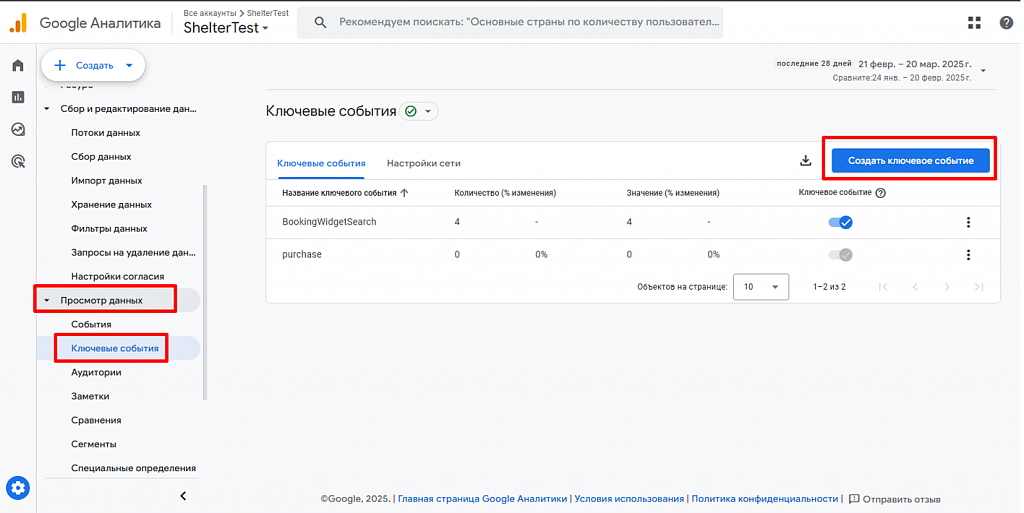Screen dimensions: 1024x513
Task: Open the Reports bar-chart icon
Action: (x=18, y=97)
